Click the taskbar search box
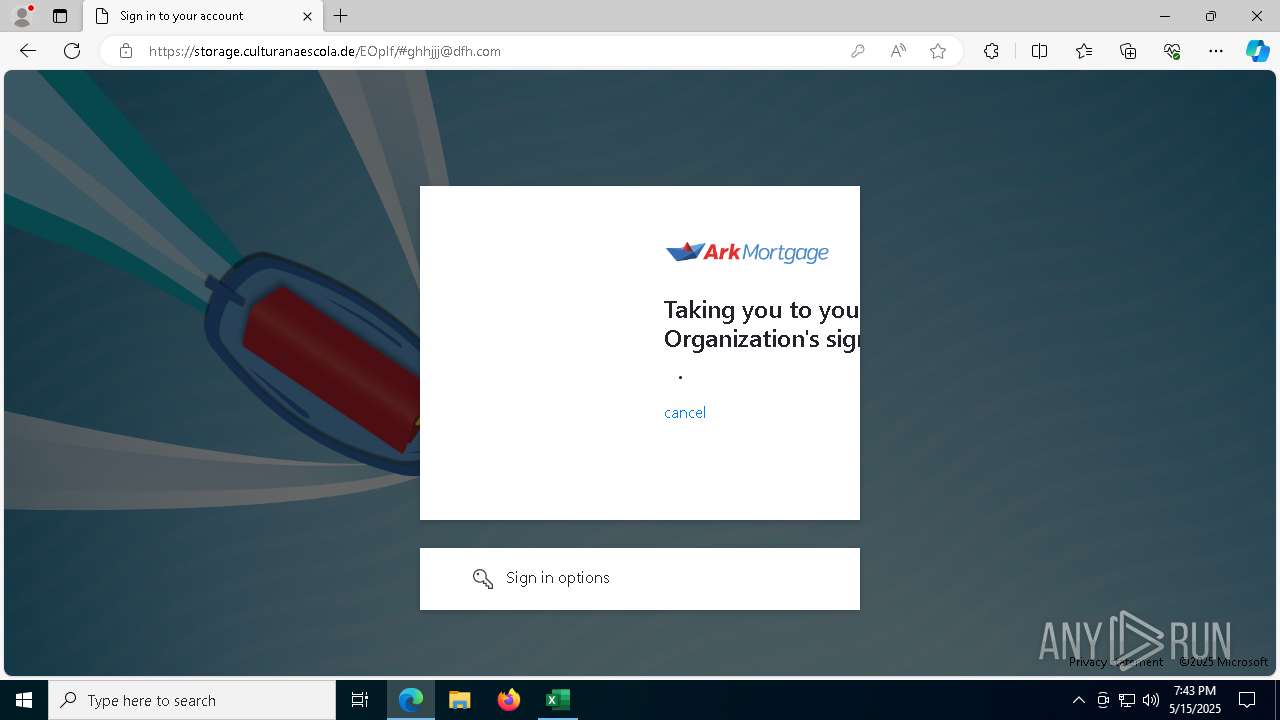This screenshot has height=720, width=1280. (x=192, y=700)
